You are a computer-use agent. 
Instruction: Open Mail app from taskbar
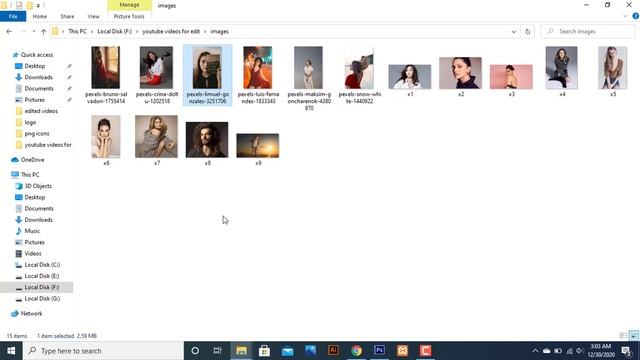point(287,351)
